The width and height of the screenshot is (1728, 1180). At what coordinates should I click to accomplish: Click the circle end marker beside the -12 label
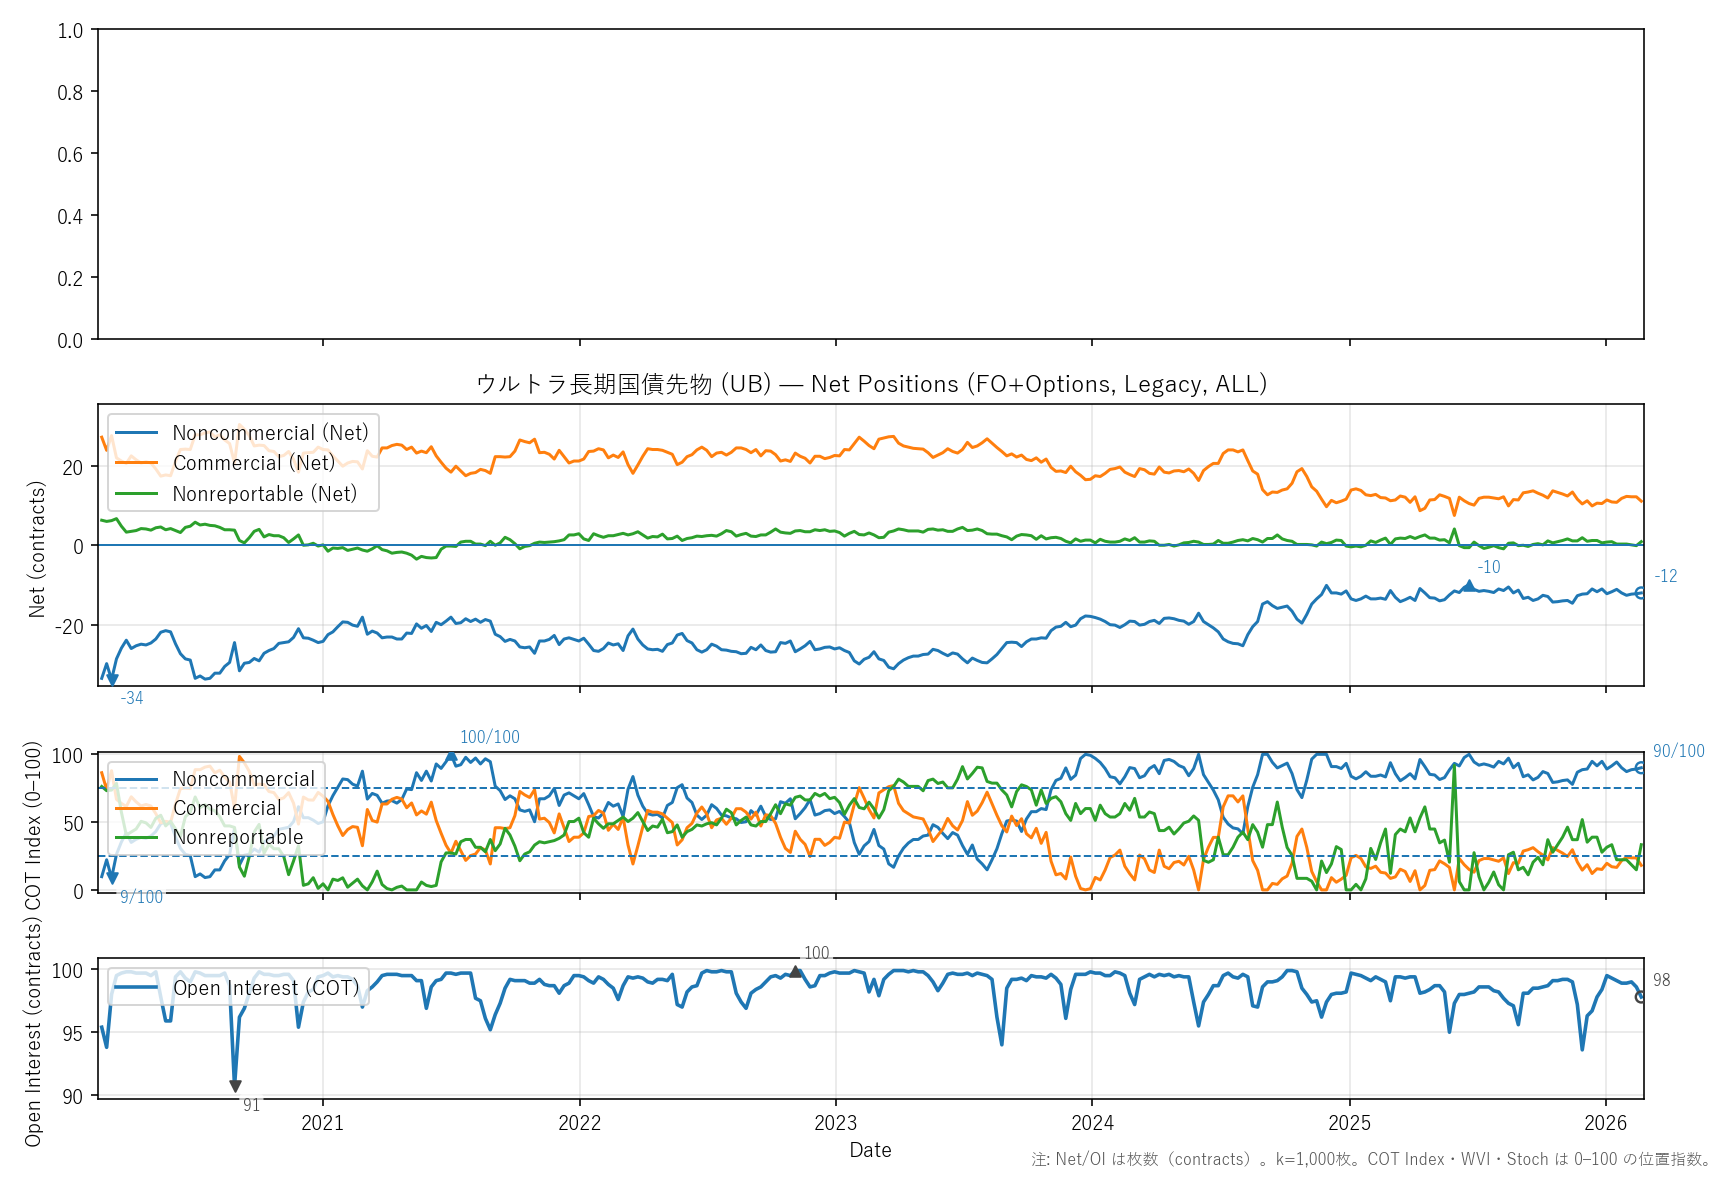point(1640,593)
